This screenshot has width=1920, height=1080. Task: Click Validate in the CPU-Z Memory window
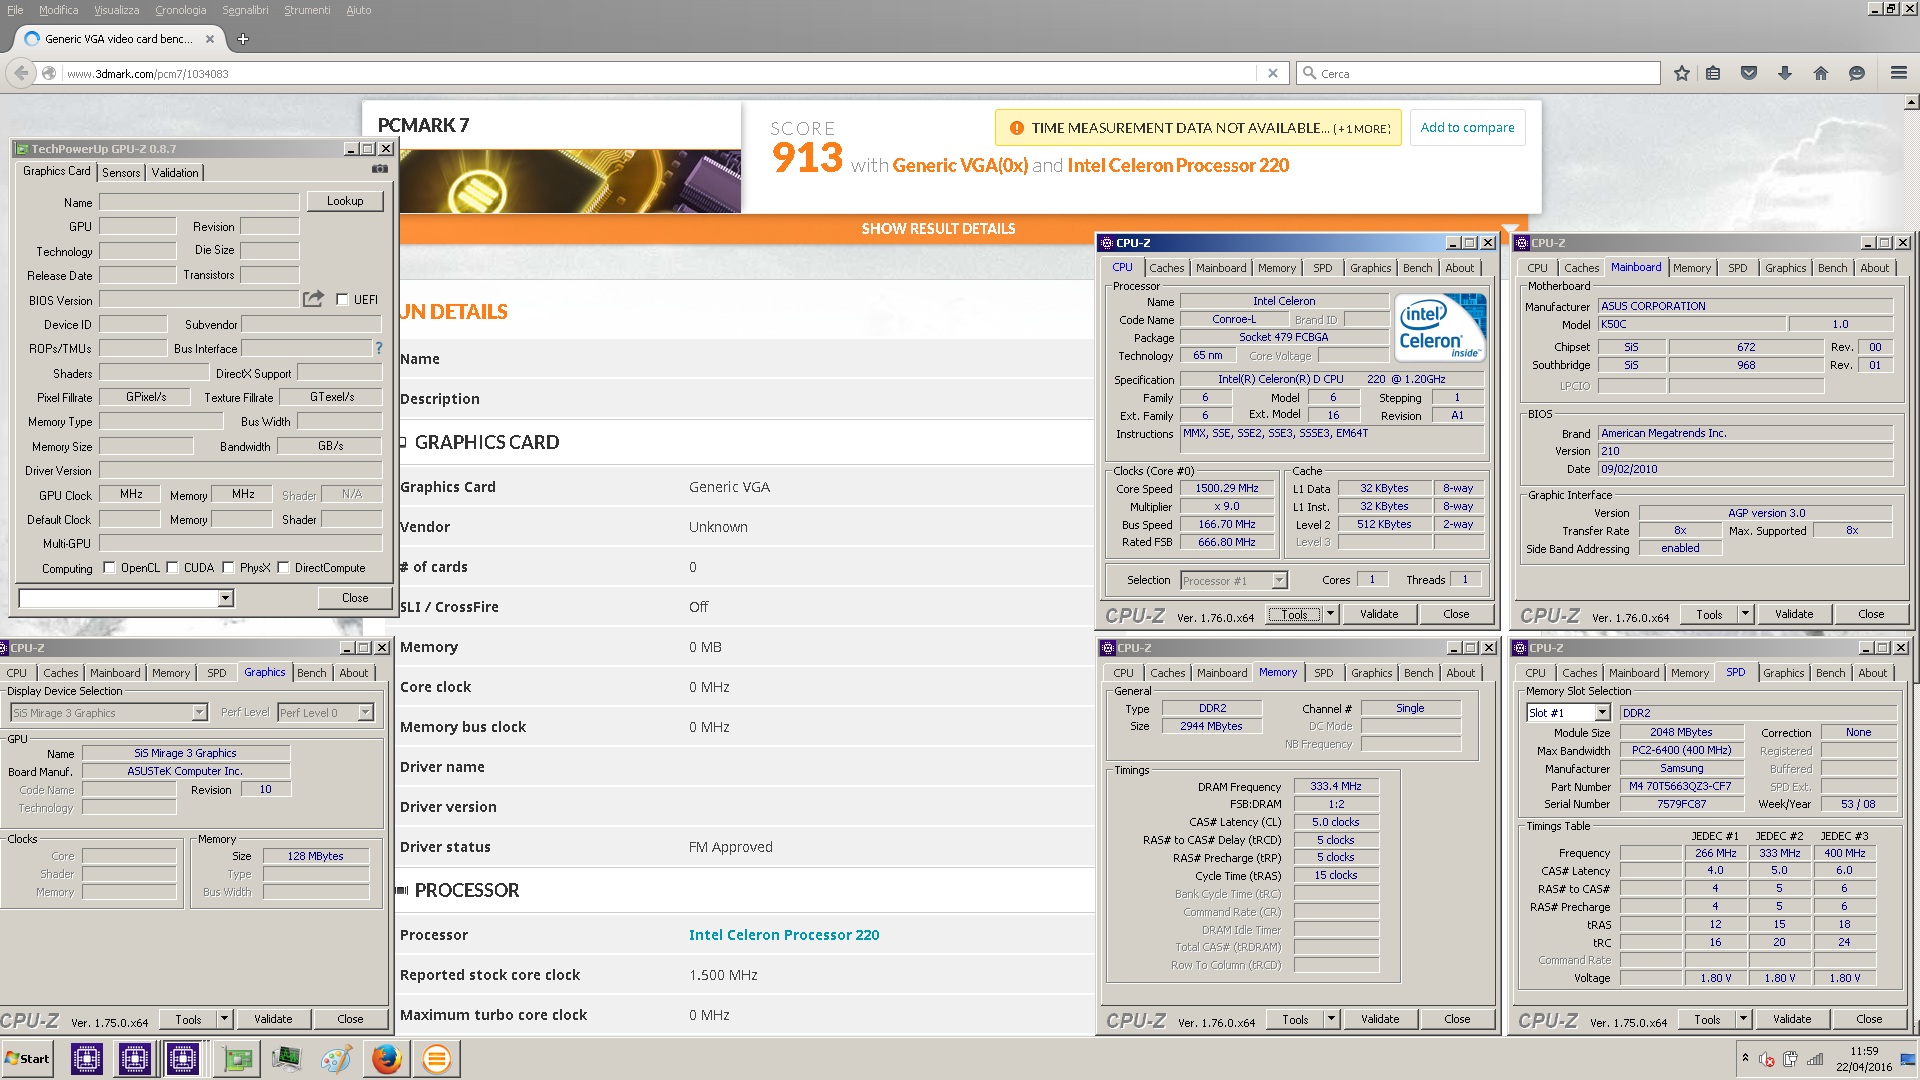1380,1019
